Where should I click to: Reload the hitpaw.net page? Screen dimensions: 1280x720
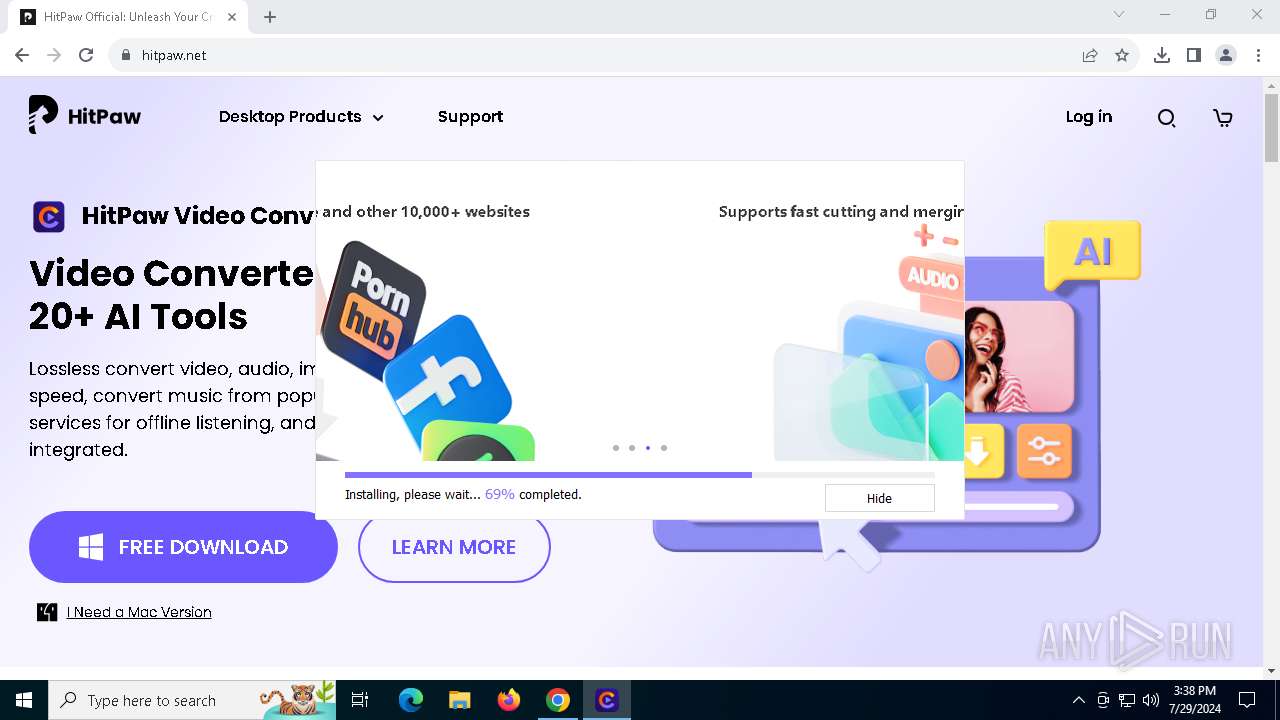tap(86, 55)
